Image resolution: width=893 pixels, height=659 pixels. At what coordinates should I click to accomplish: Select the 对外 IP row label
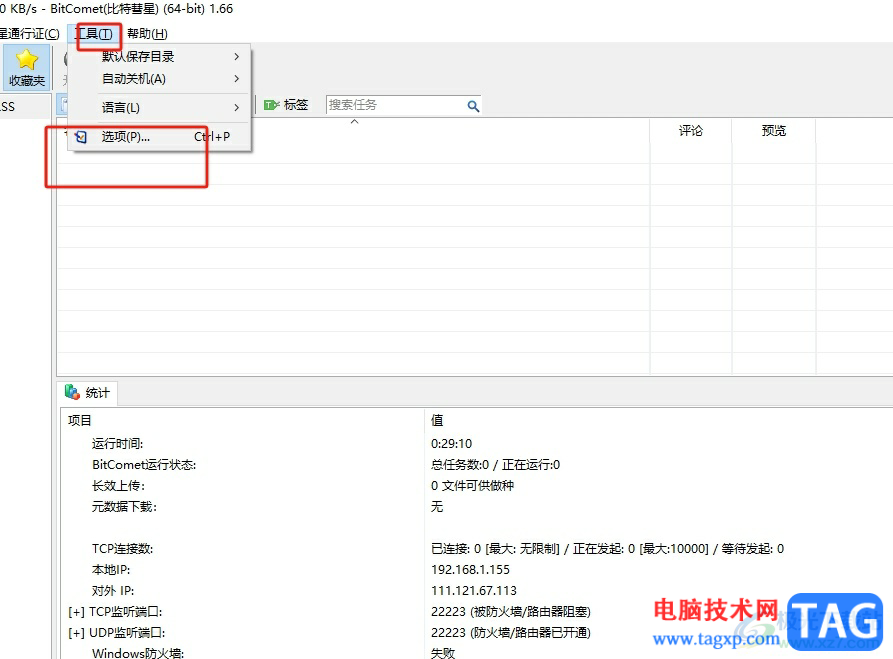113,591
